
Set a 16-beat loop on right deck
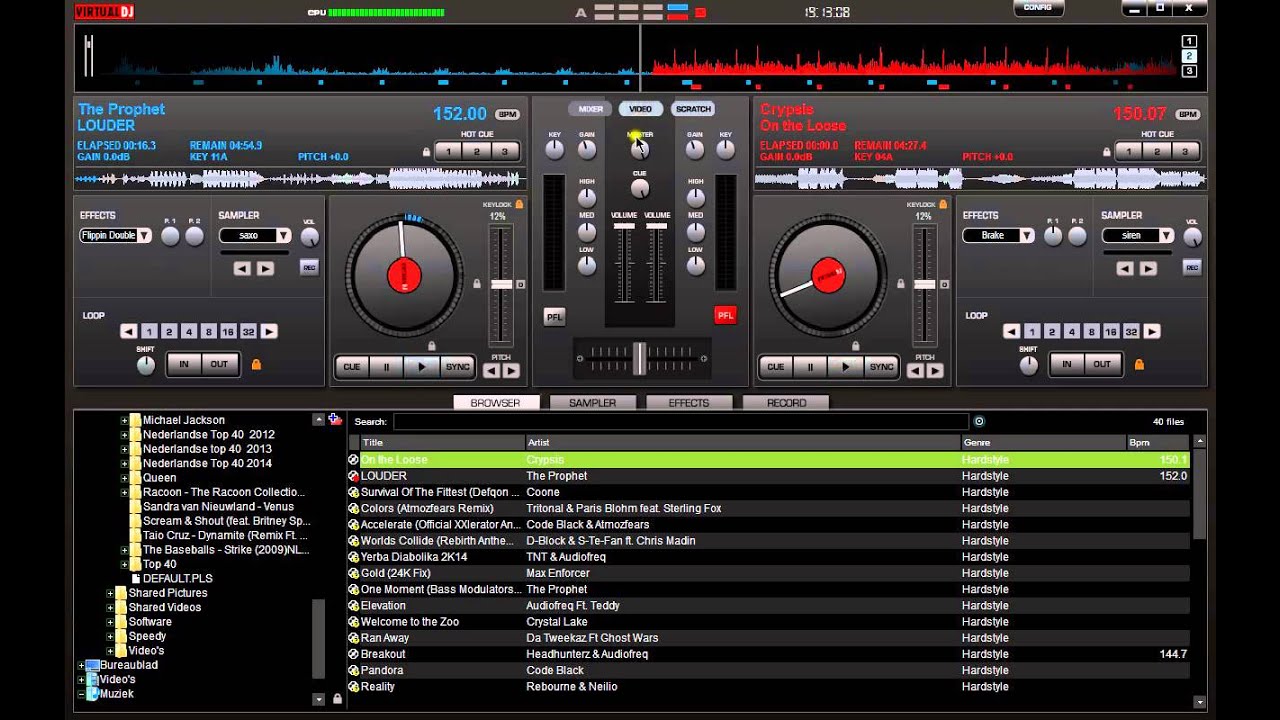pyautogui.click(x=1111, y=331)
